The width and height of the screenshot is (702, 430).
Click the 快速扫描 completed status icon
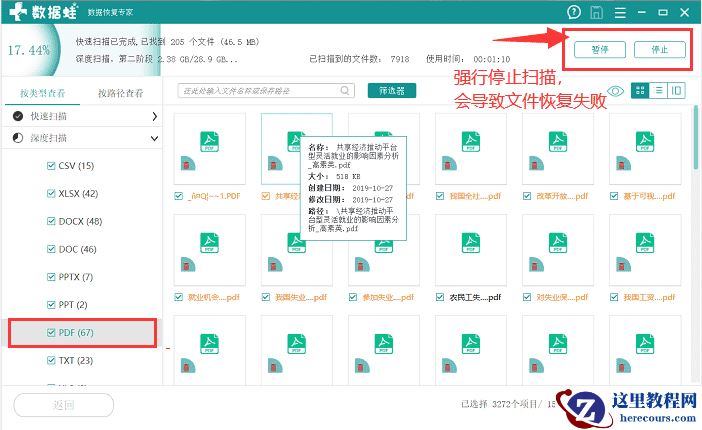[x=18, y=116]
